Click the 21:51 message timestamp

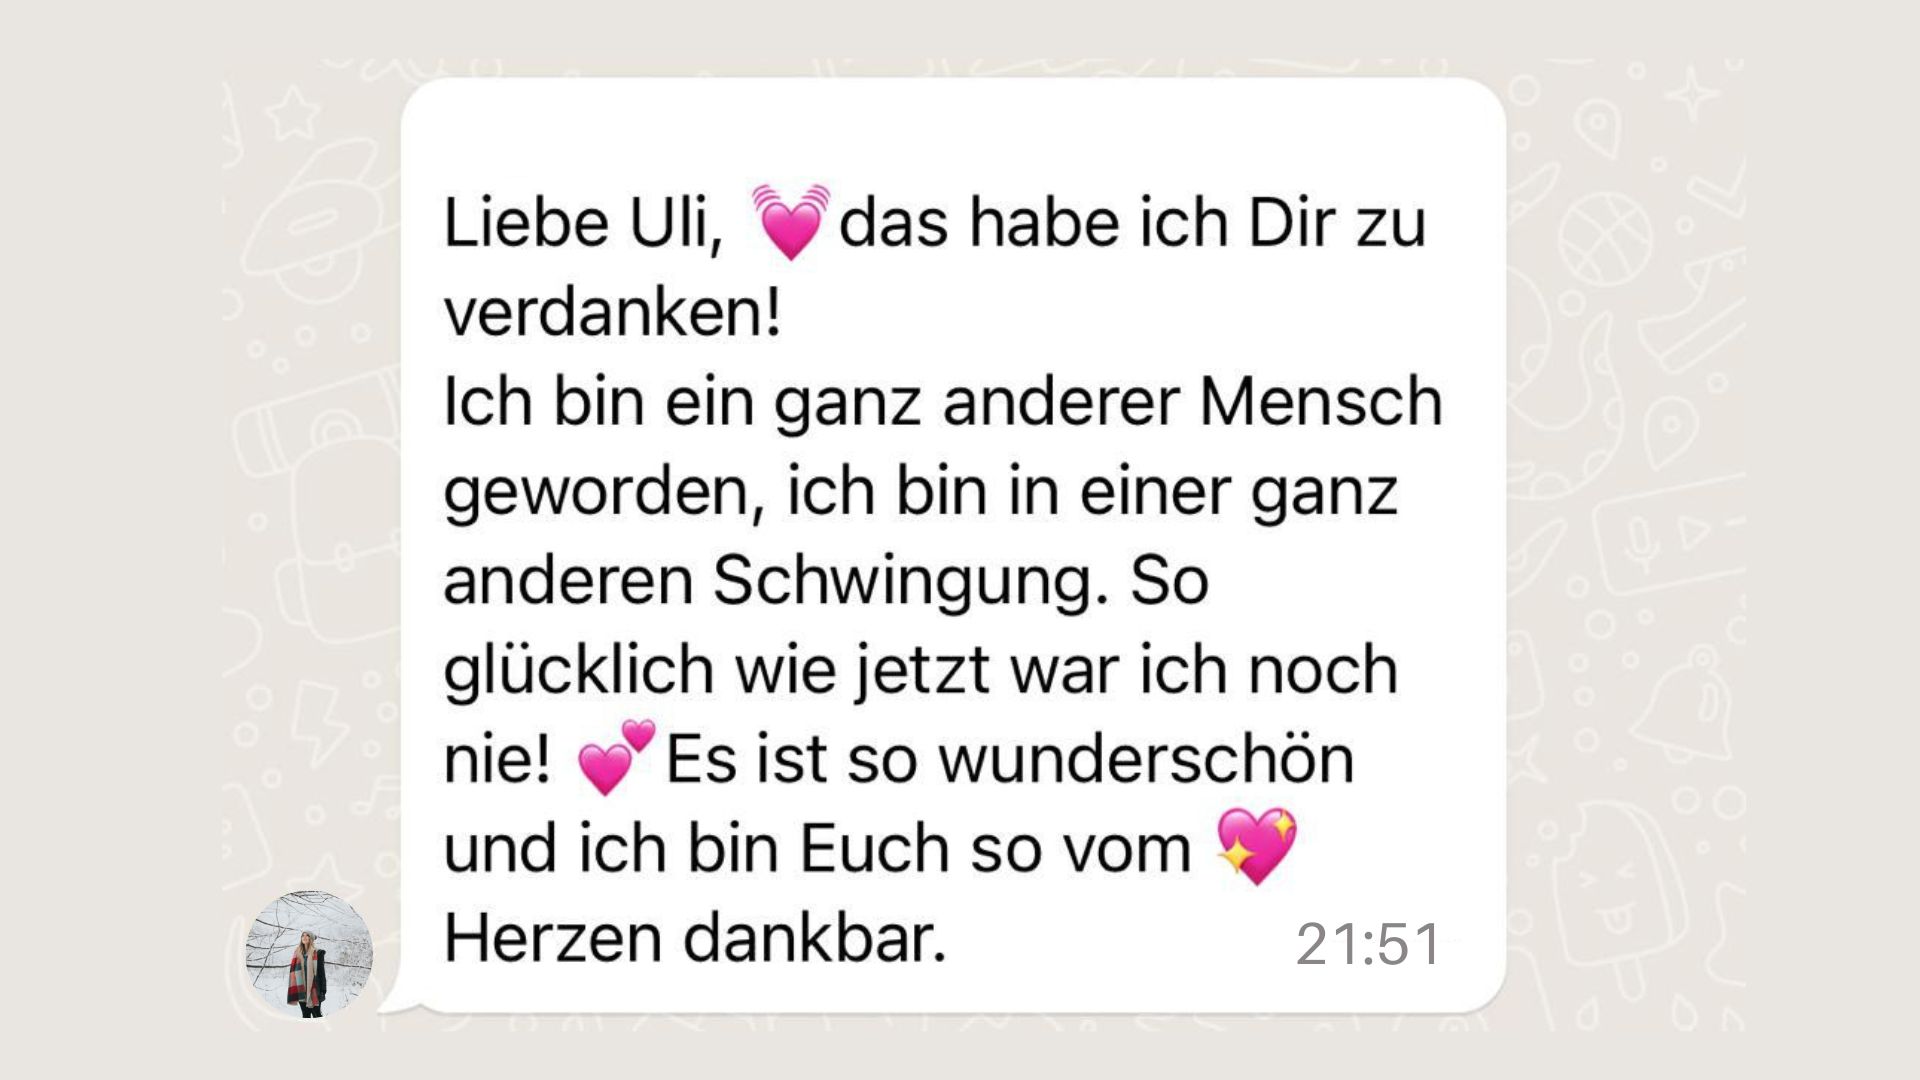coord(1368,944)
